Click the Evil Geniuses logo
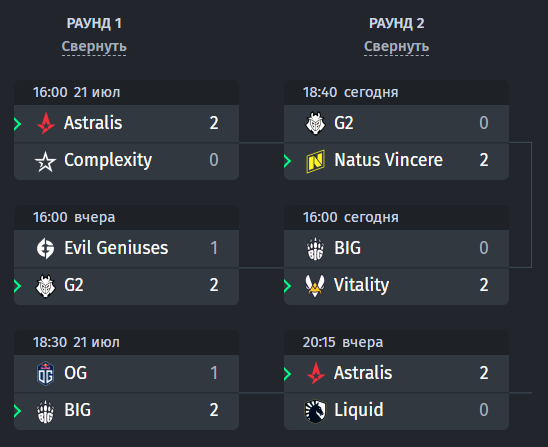This screenshot has height=447, width=548. click(45, 248)
